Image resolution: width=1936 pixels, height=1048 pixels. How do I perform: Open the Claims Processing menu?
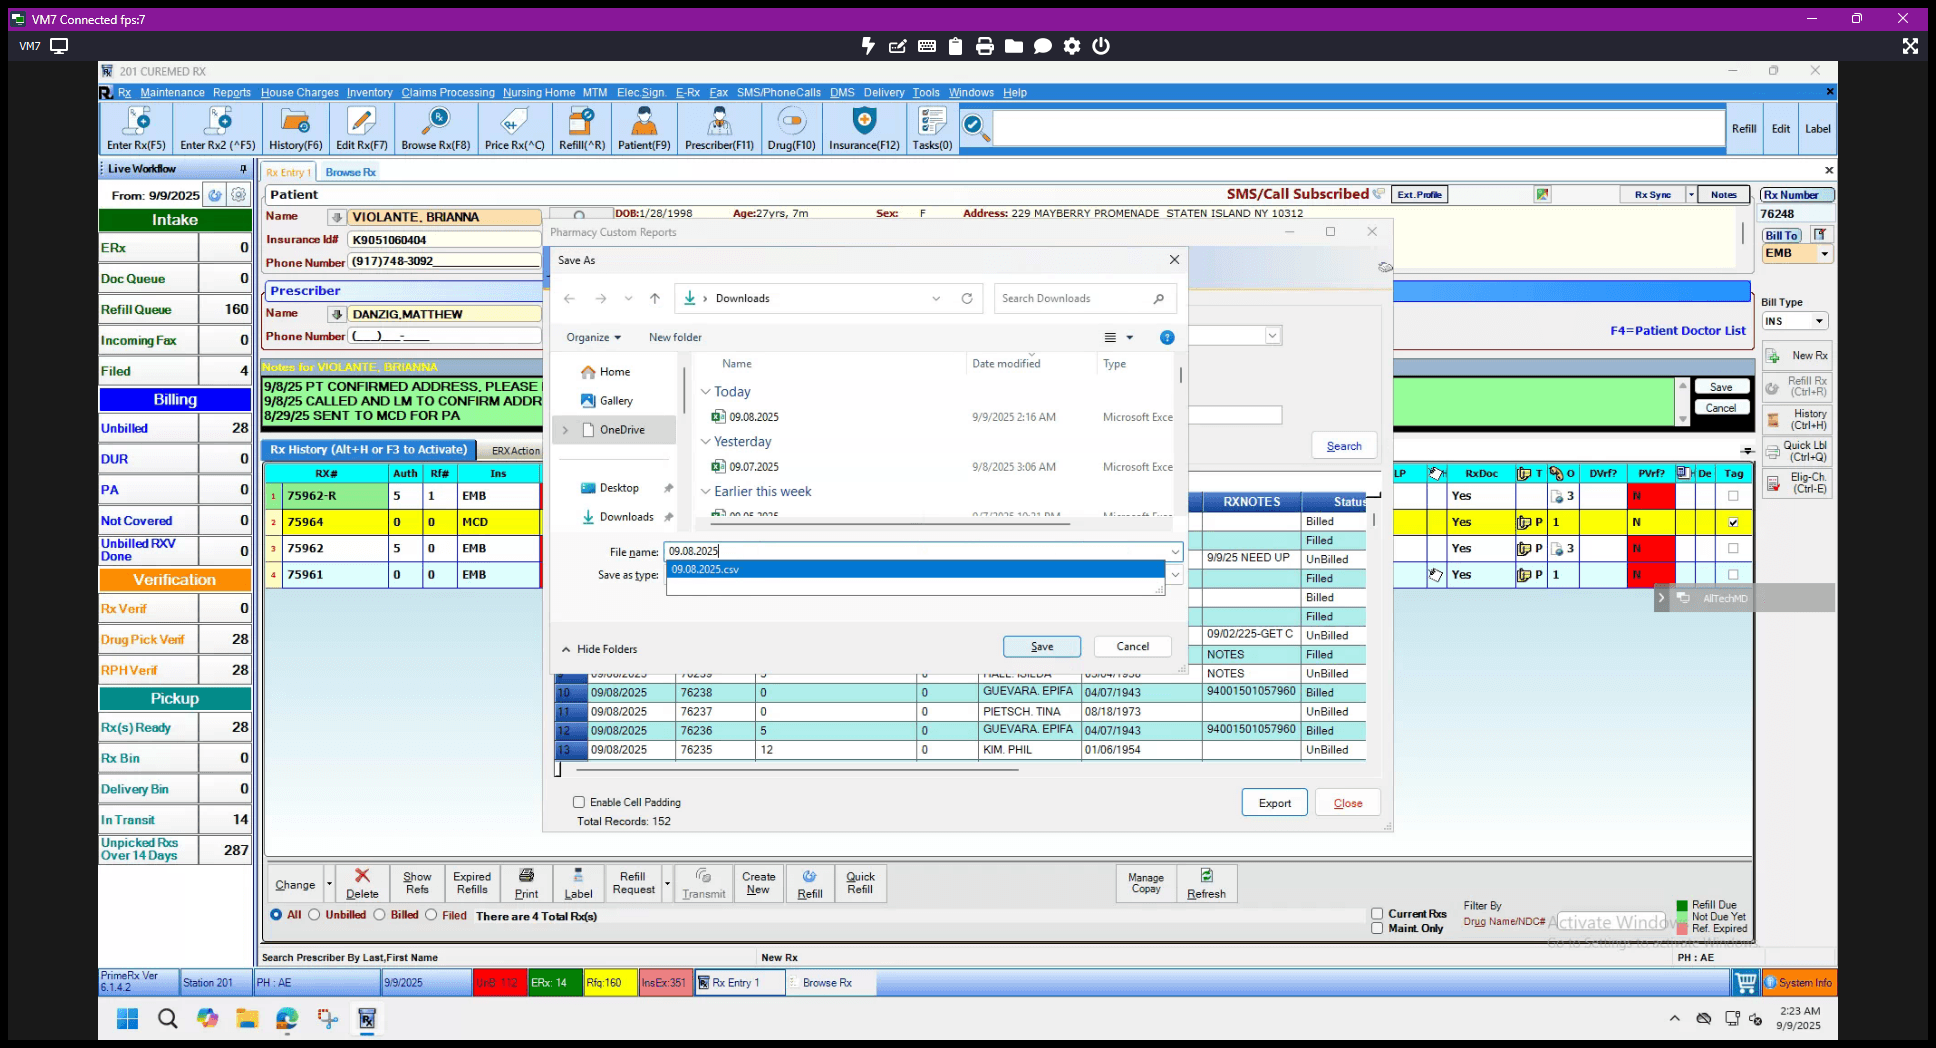tap(448, 92)
